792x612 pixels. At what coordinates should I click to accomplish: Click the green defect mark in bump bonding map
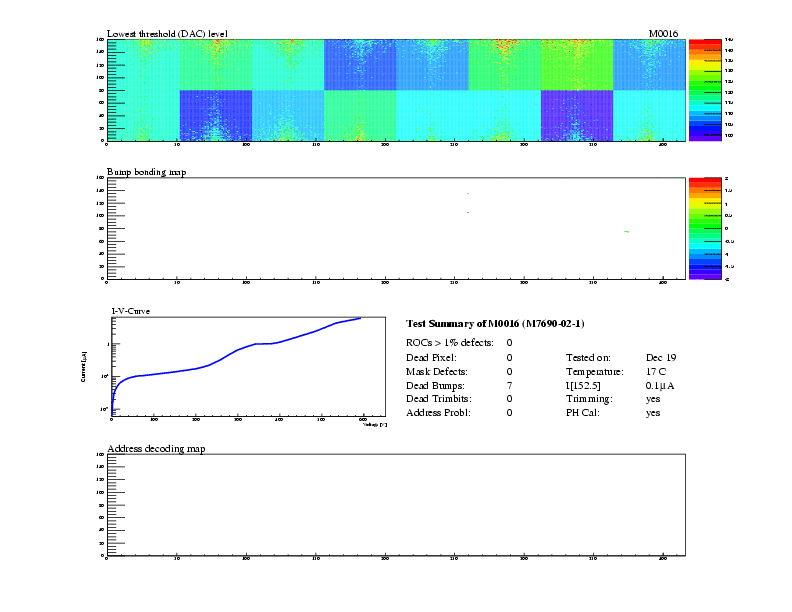pyautogui.click(x=626, y=232)
